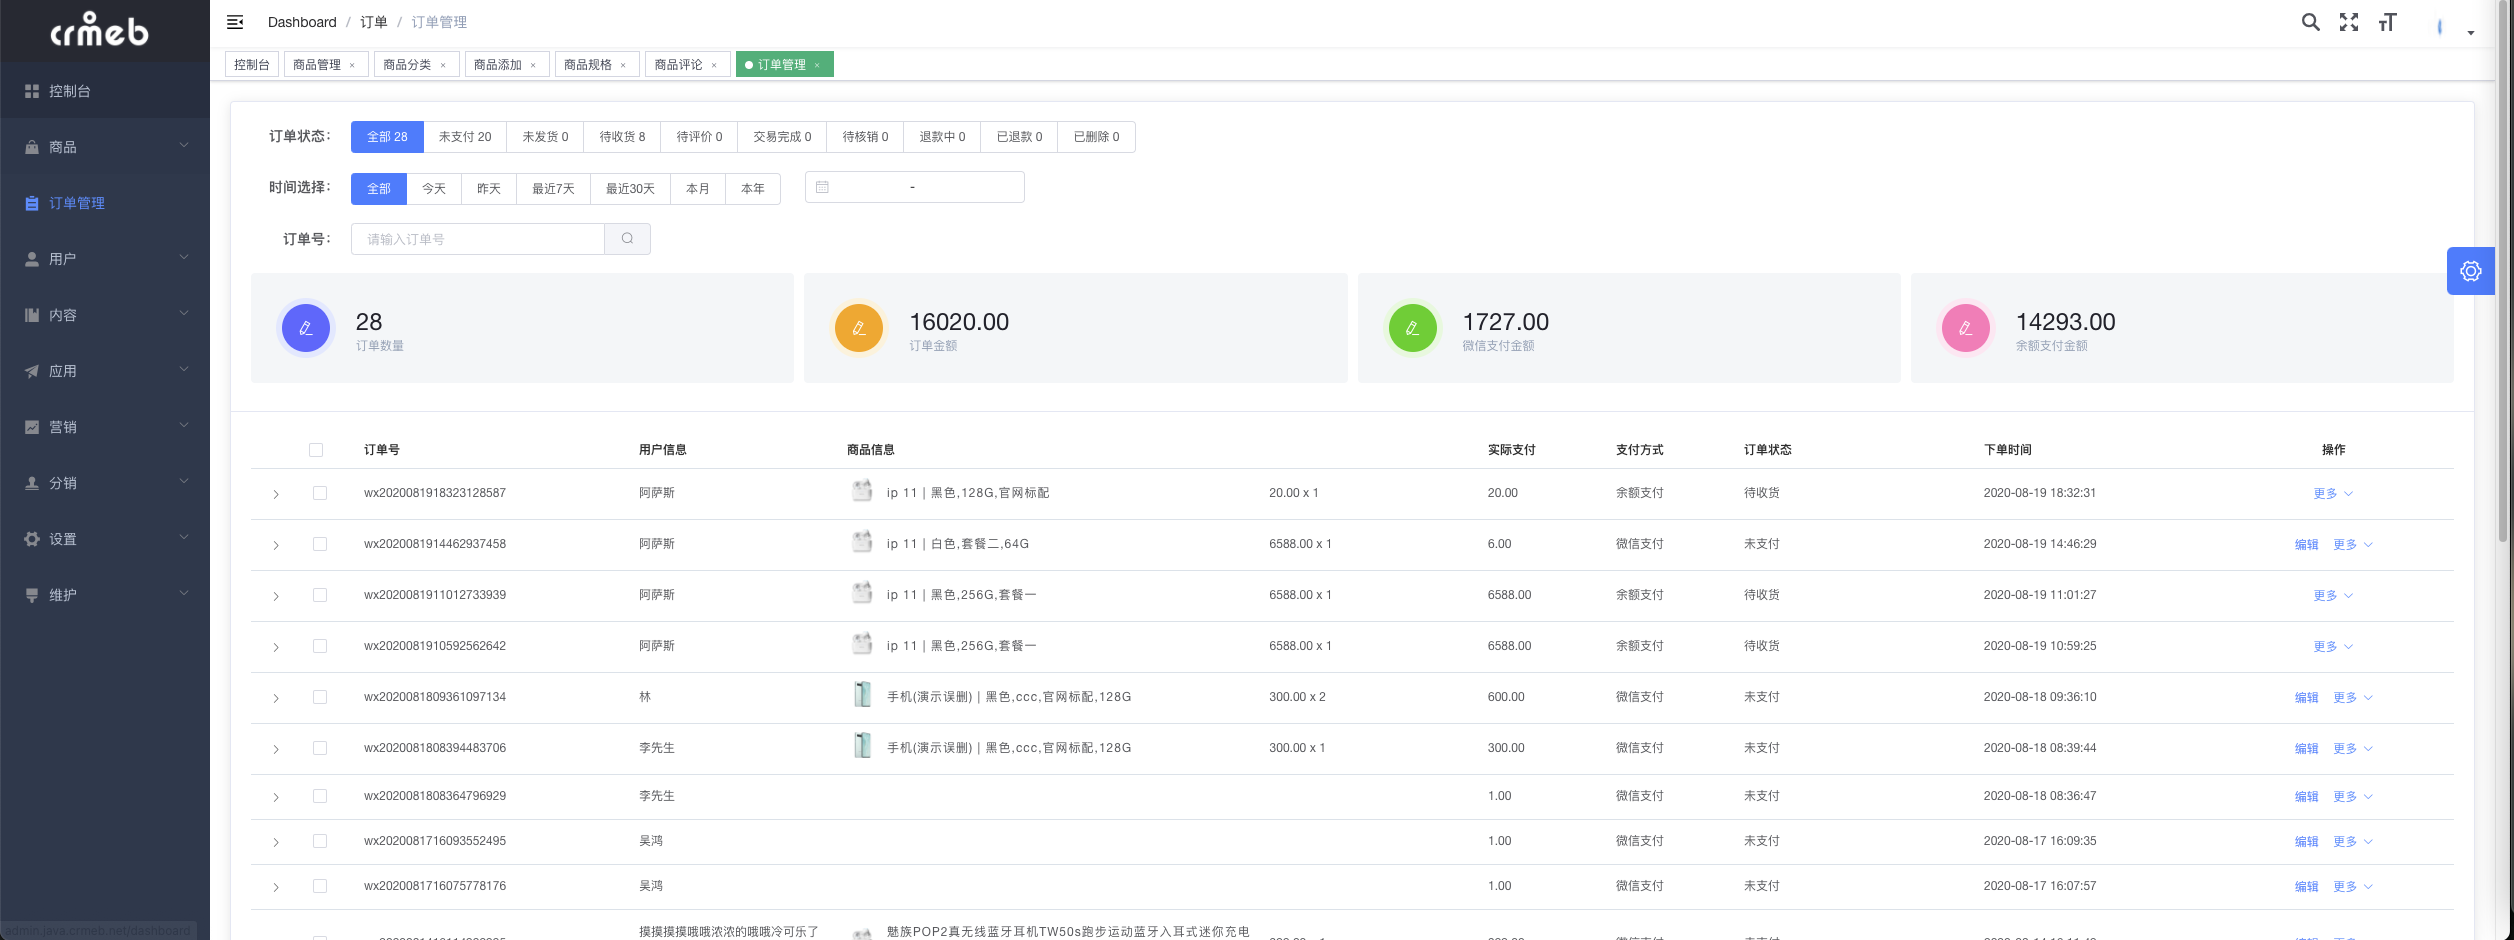Viewport: 2514px width, 940px height.
Task: Open the search icon in the header
Action: tap(2310, 22)
